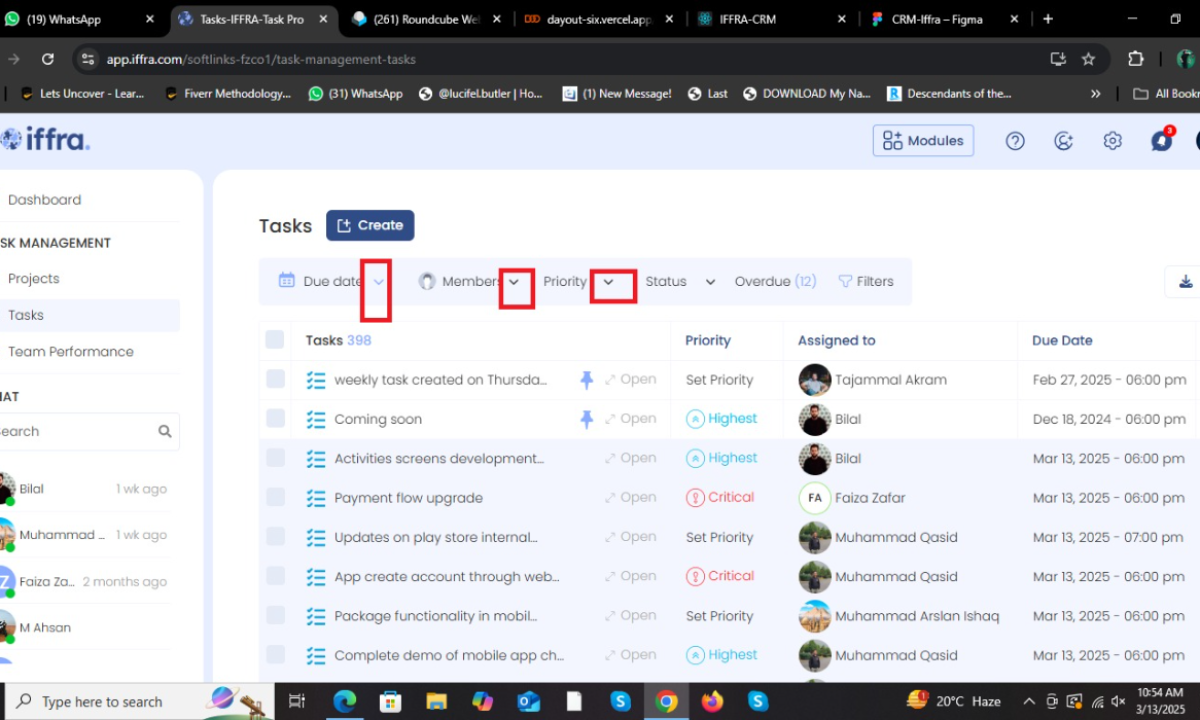Click search magnifier icon in chat sidebar

[165, 432]
